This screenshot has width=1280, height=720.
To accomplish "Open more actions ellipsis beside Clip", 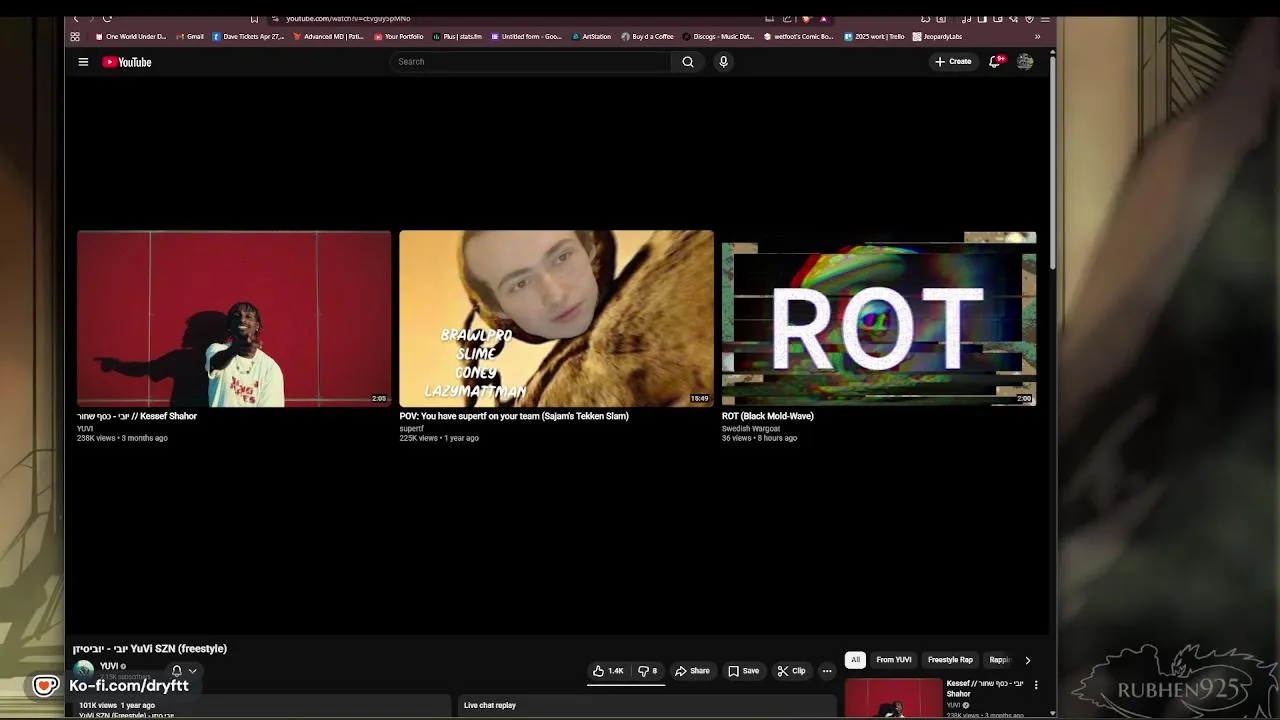I will tap(827, 671).
